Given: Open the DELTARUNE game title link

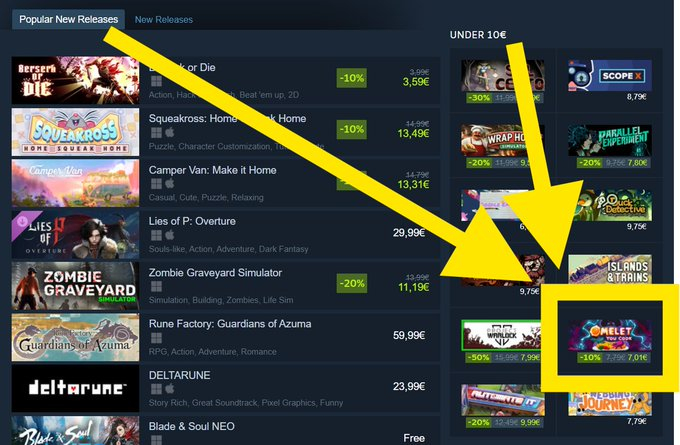Looking at the screenshot, I should [180, 375].
